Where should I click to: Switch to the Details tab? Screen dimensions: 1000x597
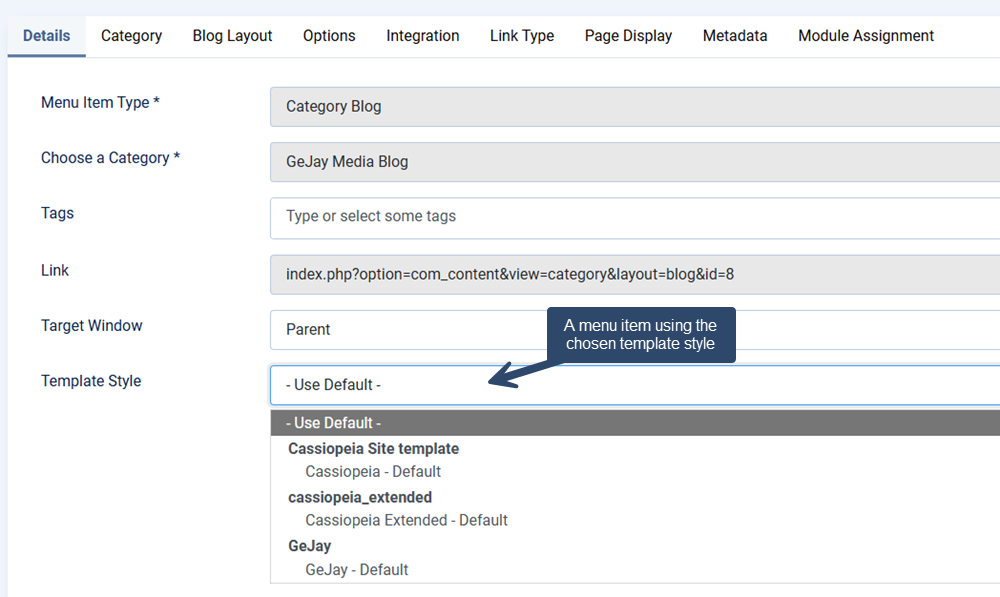[x=47, y=36]
